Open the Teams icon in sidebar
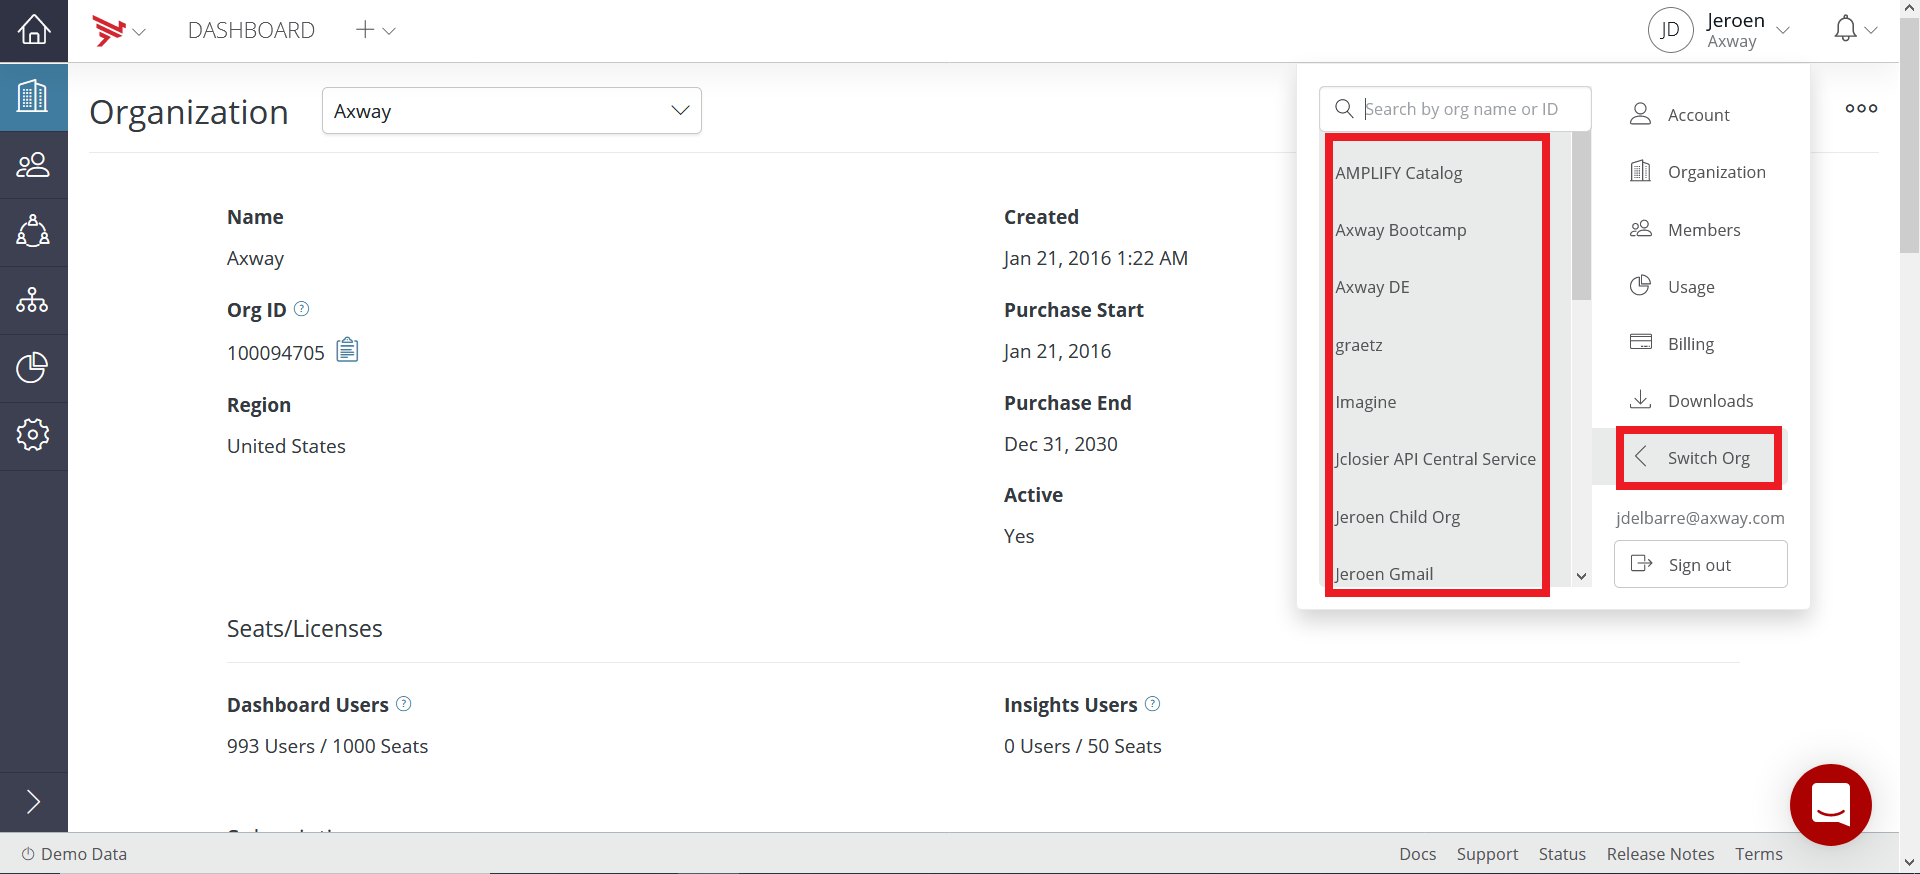The height and width of the screenshot is (874, 1920). (33, 231)
